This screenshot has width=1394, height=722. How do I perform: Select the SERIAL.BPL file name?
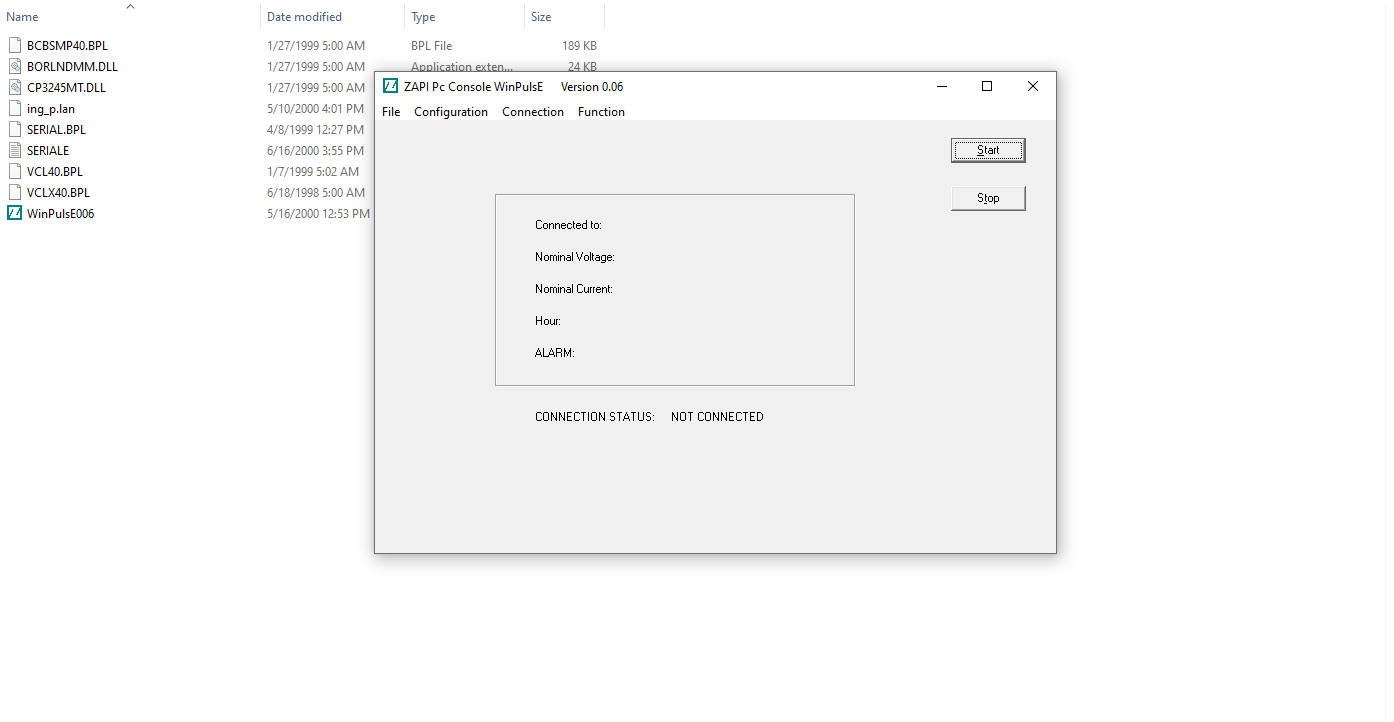click(x=55, y=129)
